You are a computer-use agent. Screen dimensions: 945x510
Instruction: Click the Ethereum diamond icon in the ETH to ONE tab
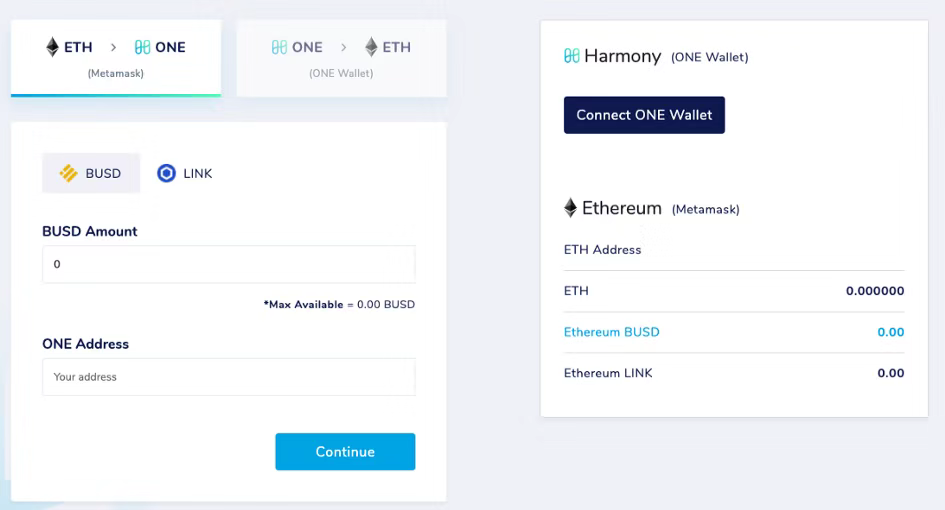52,47
